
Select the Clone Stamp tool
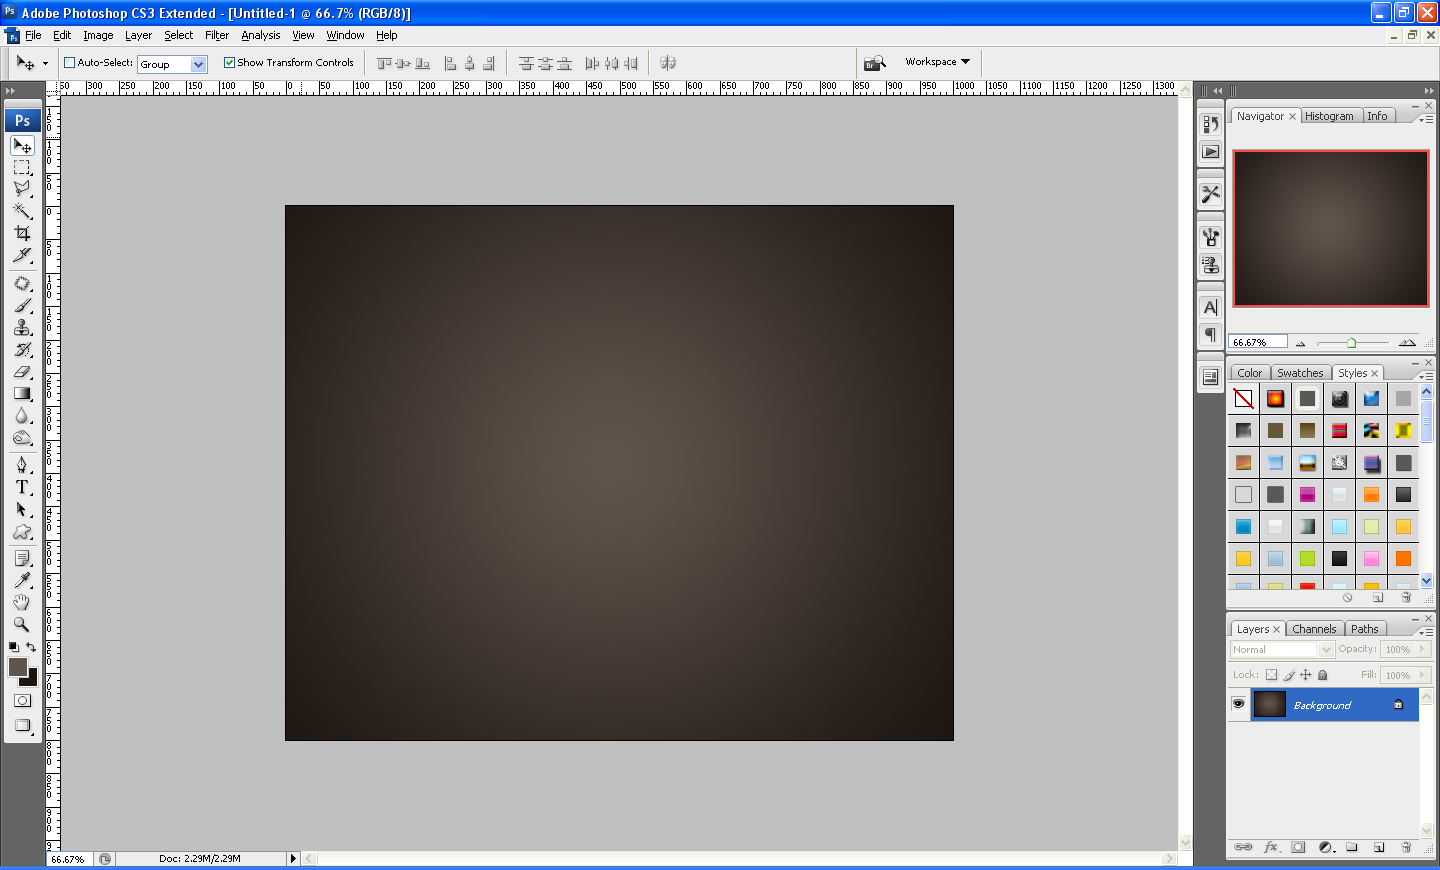[22, 328]
